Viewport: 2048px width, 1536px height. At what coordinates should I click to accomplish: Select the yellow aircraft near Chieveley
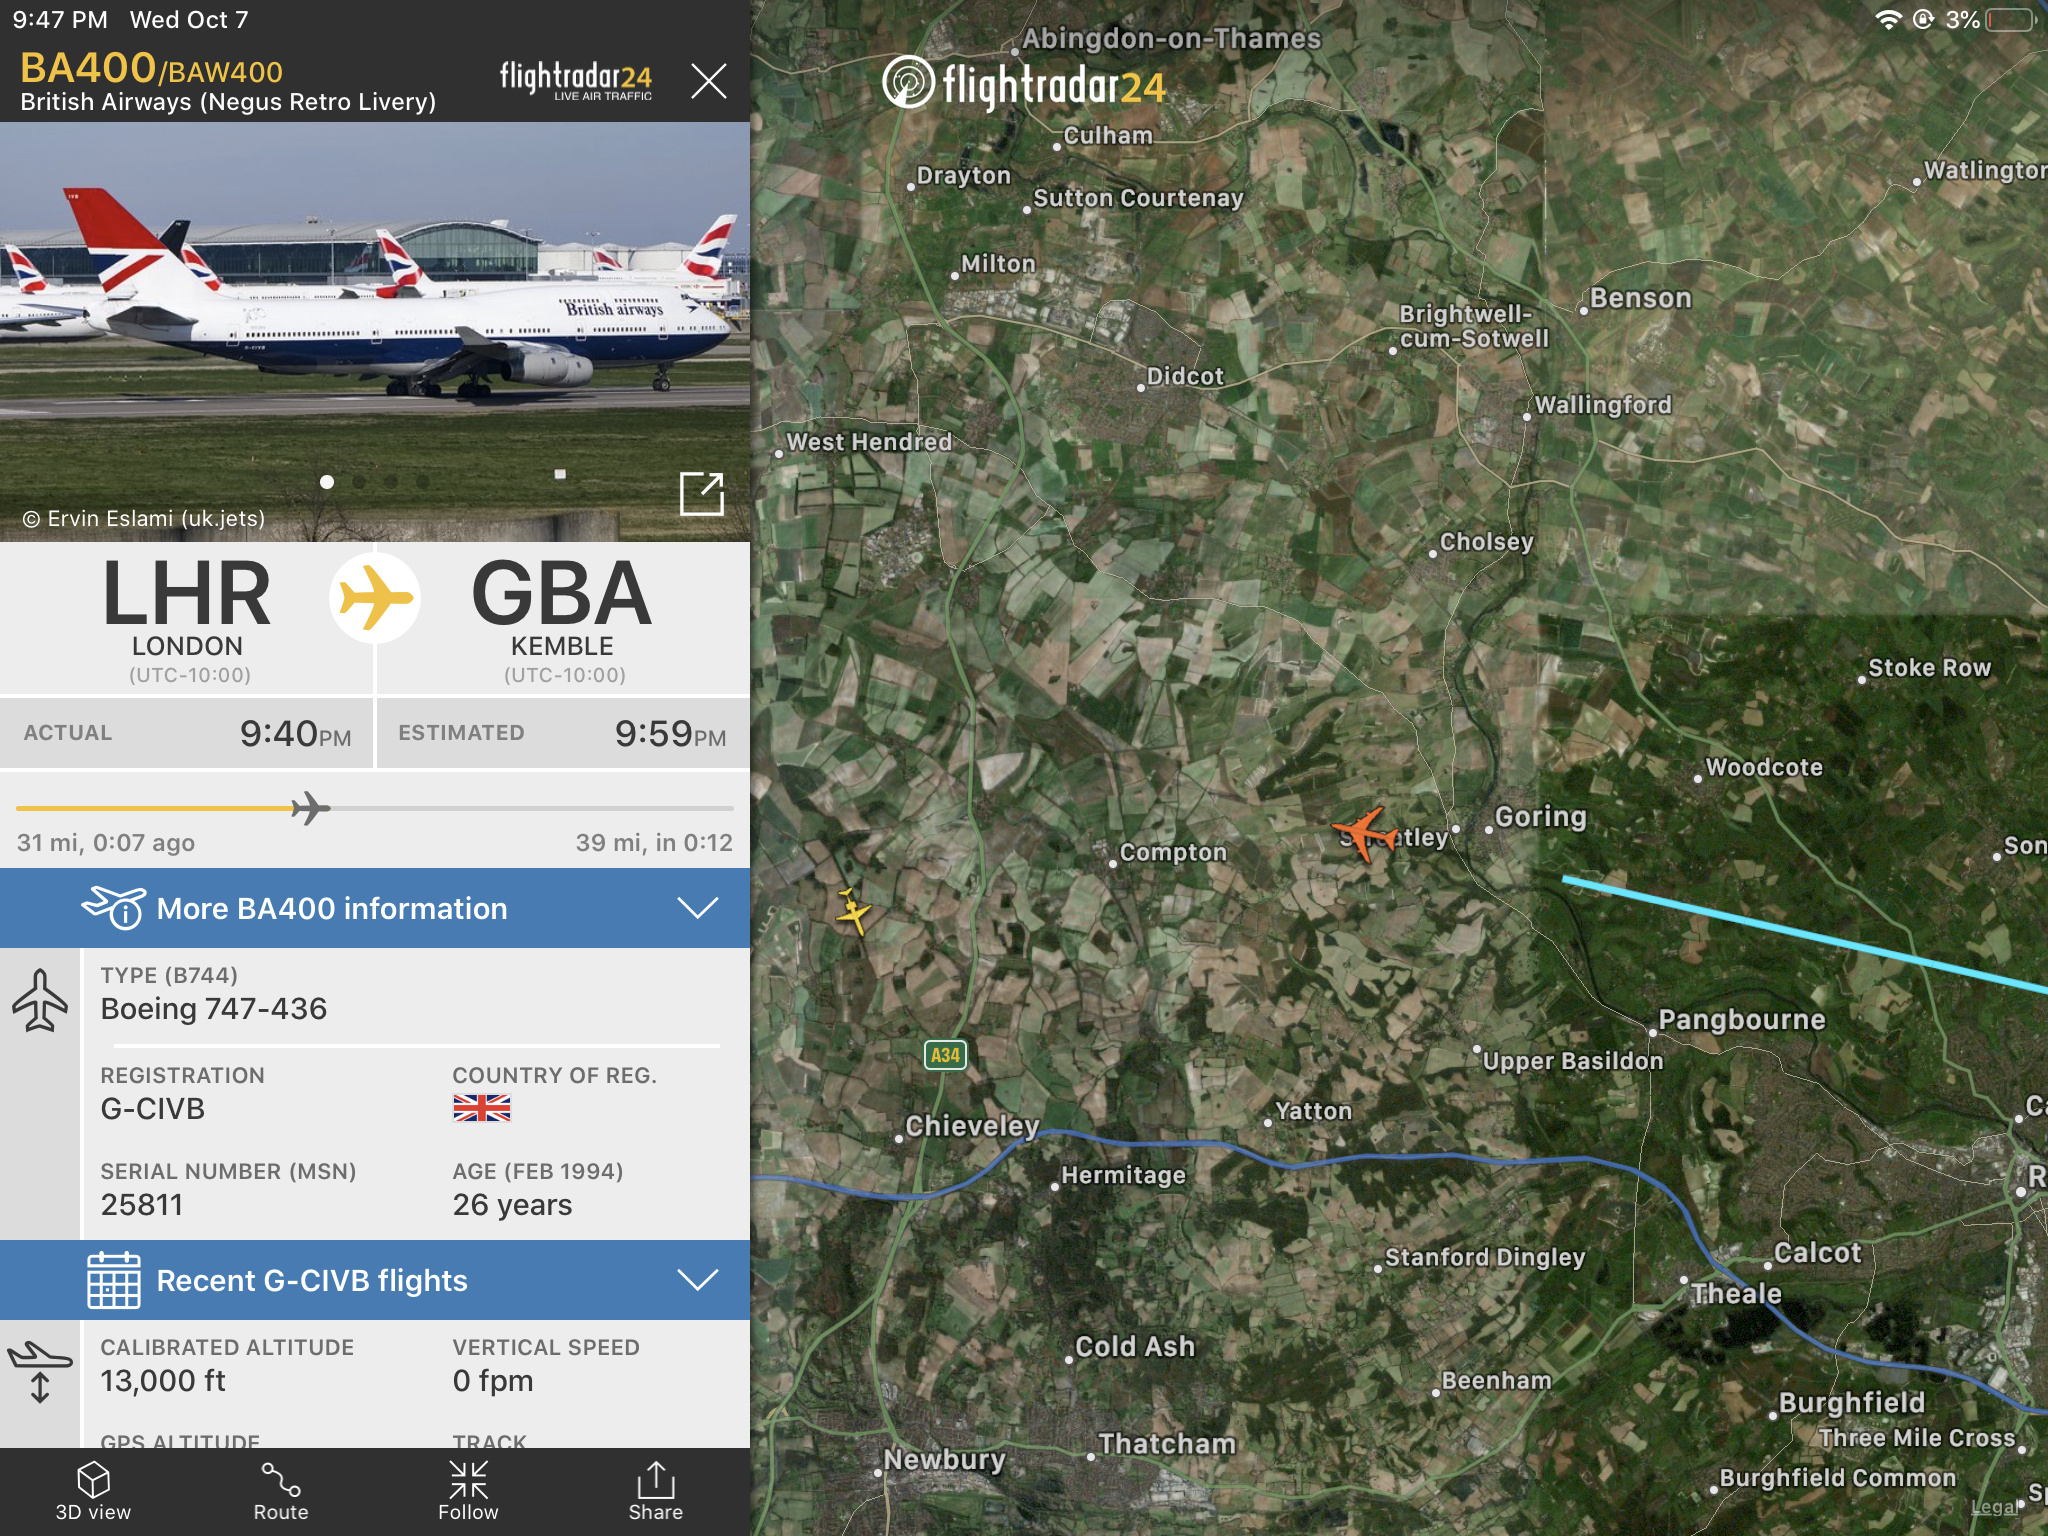pos(852,911)
